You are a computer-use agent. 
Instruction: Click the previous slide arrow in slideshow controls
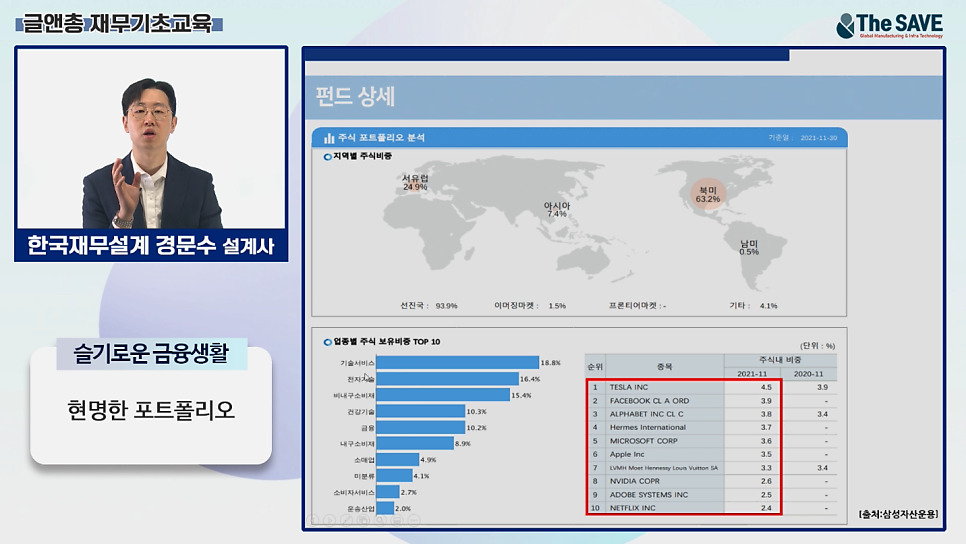(x=314, y=521)
